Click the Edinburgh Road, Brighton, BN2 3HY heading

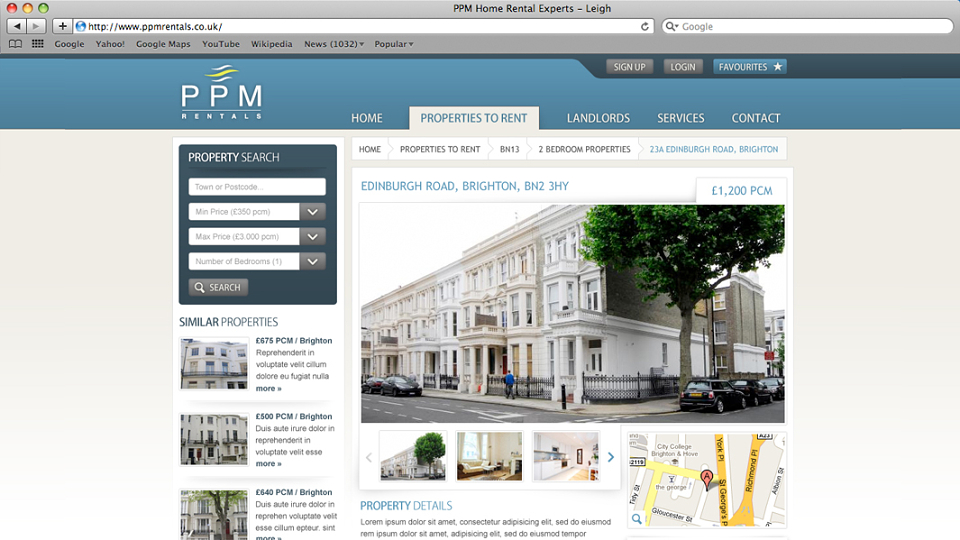(465, 186)
